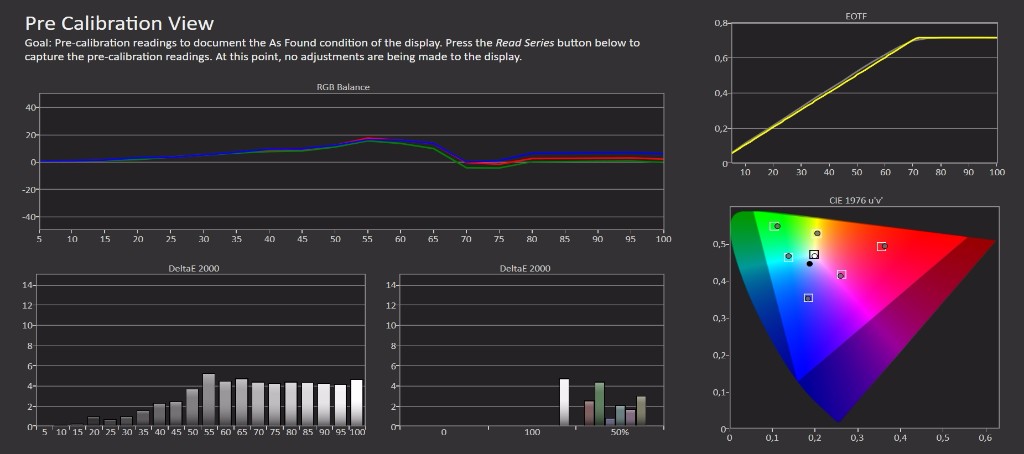Select the RGB Balance chart title
This screenshot has width=1024, height=454.
[343, 87]
